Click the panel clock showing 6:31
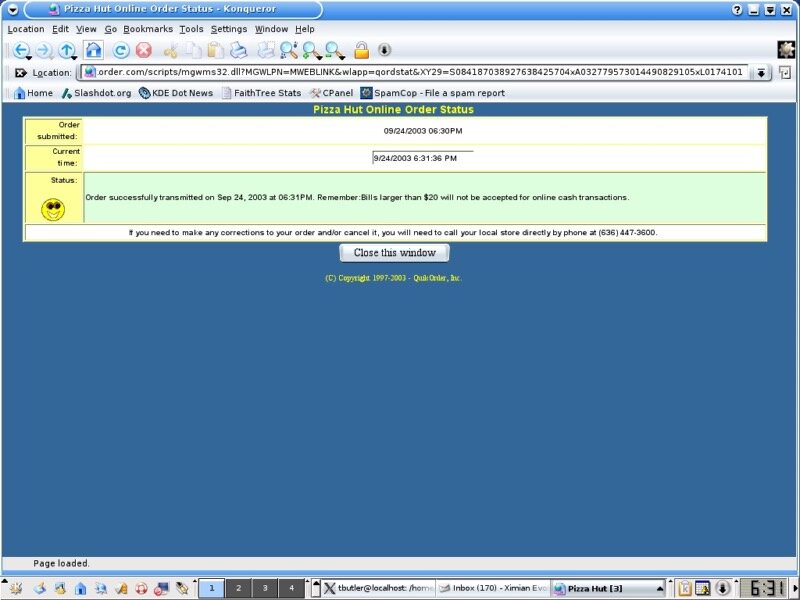The width and height of the screenshot is (800, 600). 764,588
